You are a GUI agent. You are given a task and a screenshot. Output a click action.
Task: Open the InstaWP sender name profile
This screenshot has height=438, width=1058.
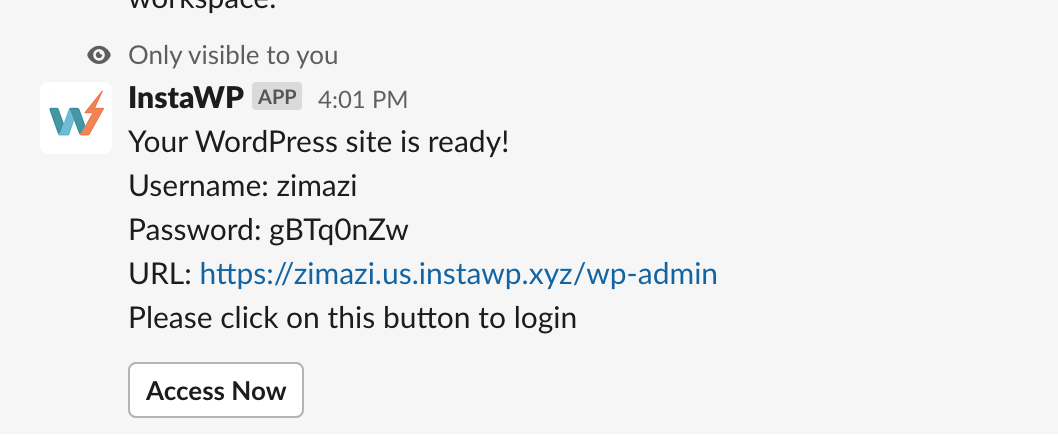point(186,98)
